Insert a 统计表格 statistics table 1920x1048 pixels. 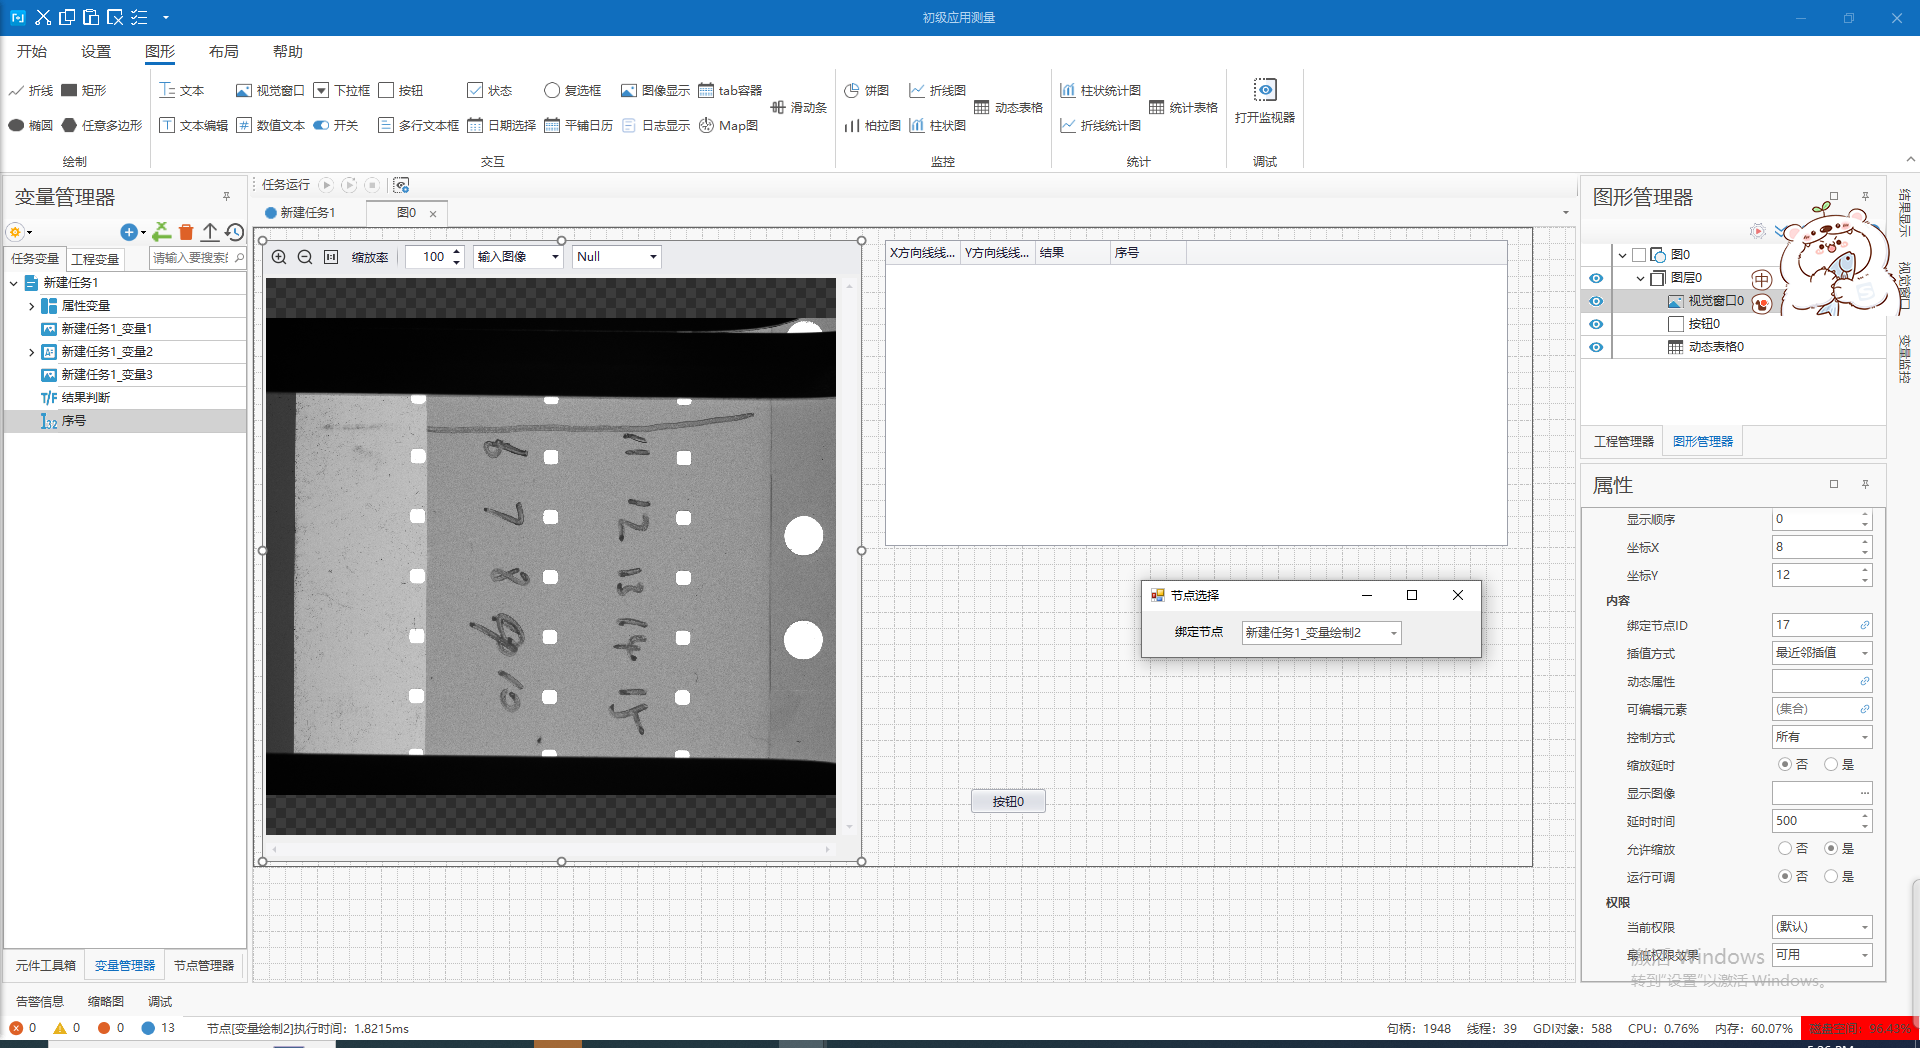tap(1183, 108)
